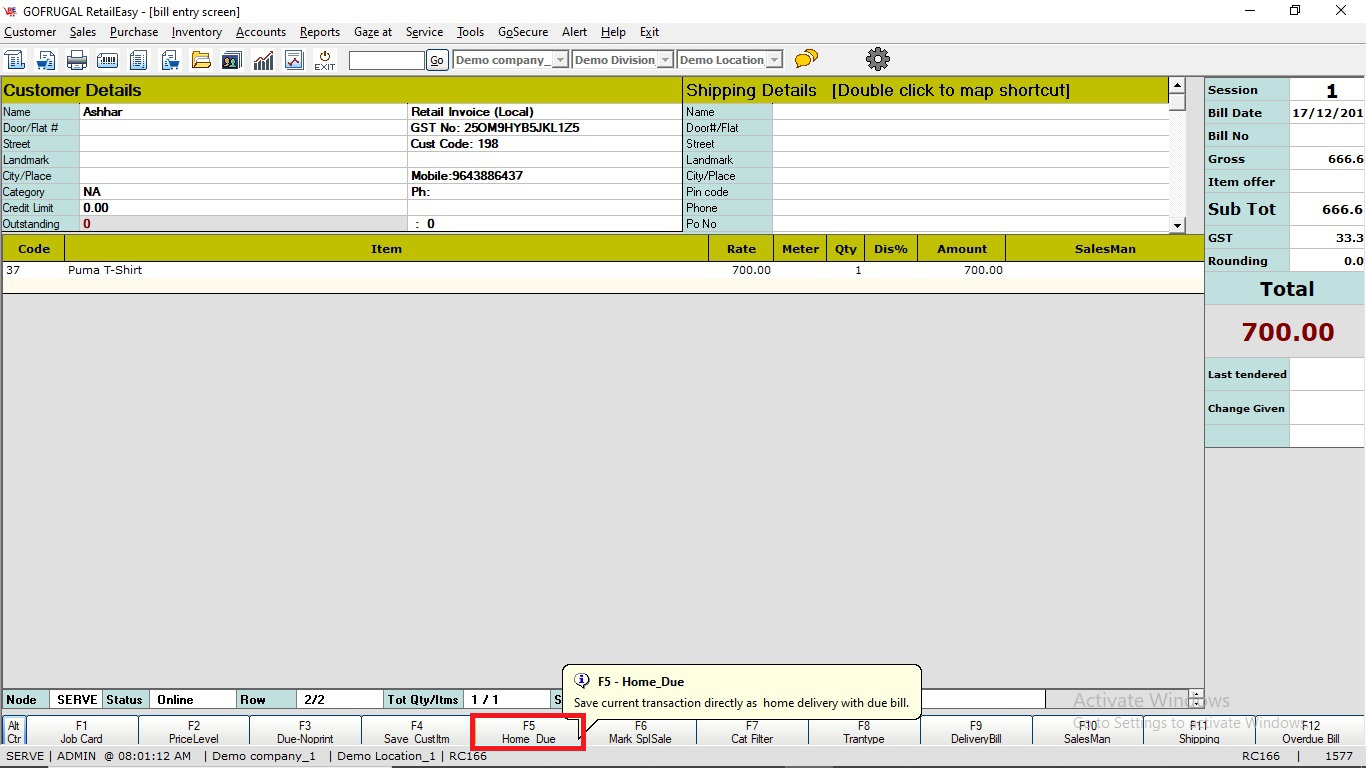Open the settings gear icon

coord(878,59)
